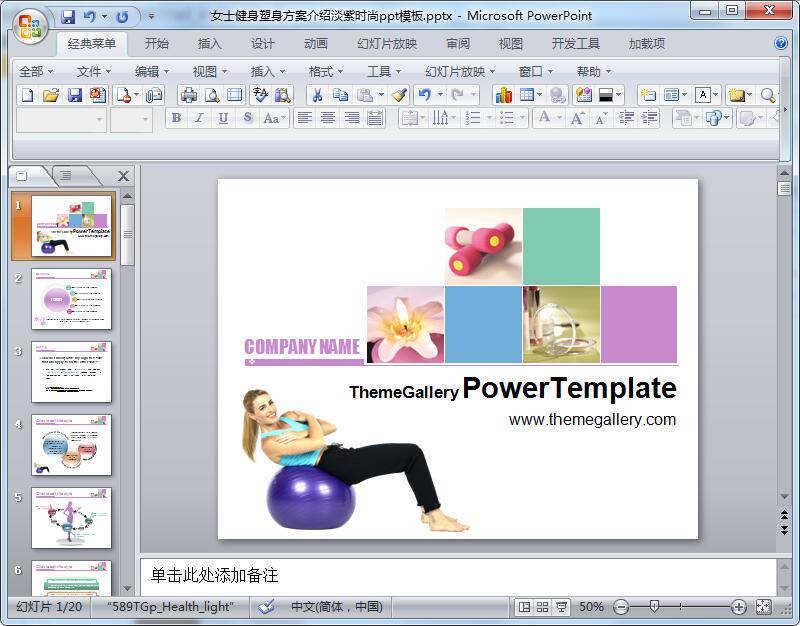Align text right
This screenshot has height=626, width=800.
[352, 118]
